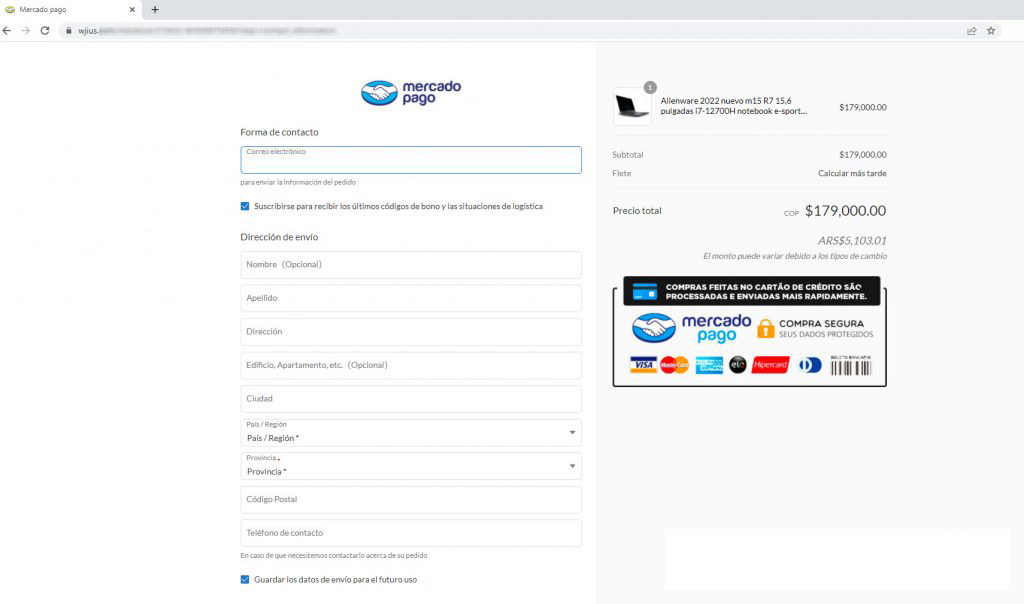Select the Teléfono de contacto field
This screenshot has width=1024, height=604.
click(411, 533)
